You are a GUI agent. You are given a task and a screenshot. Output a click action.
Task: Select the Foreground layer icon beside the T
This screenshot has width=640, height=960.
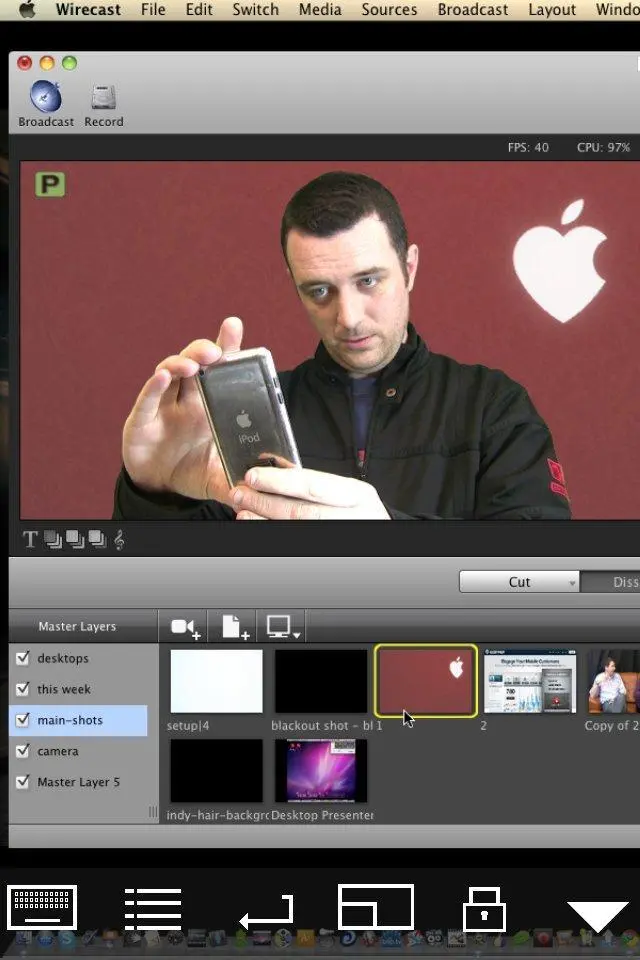pyautogui.click(x=53, y=539)
